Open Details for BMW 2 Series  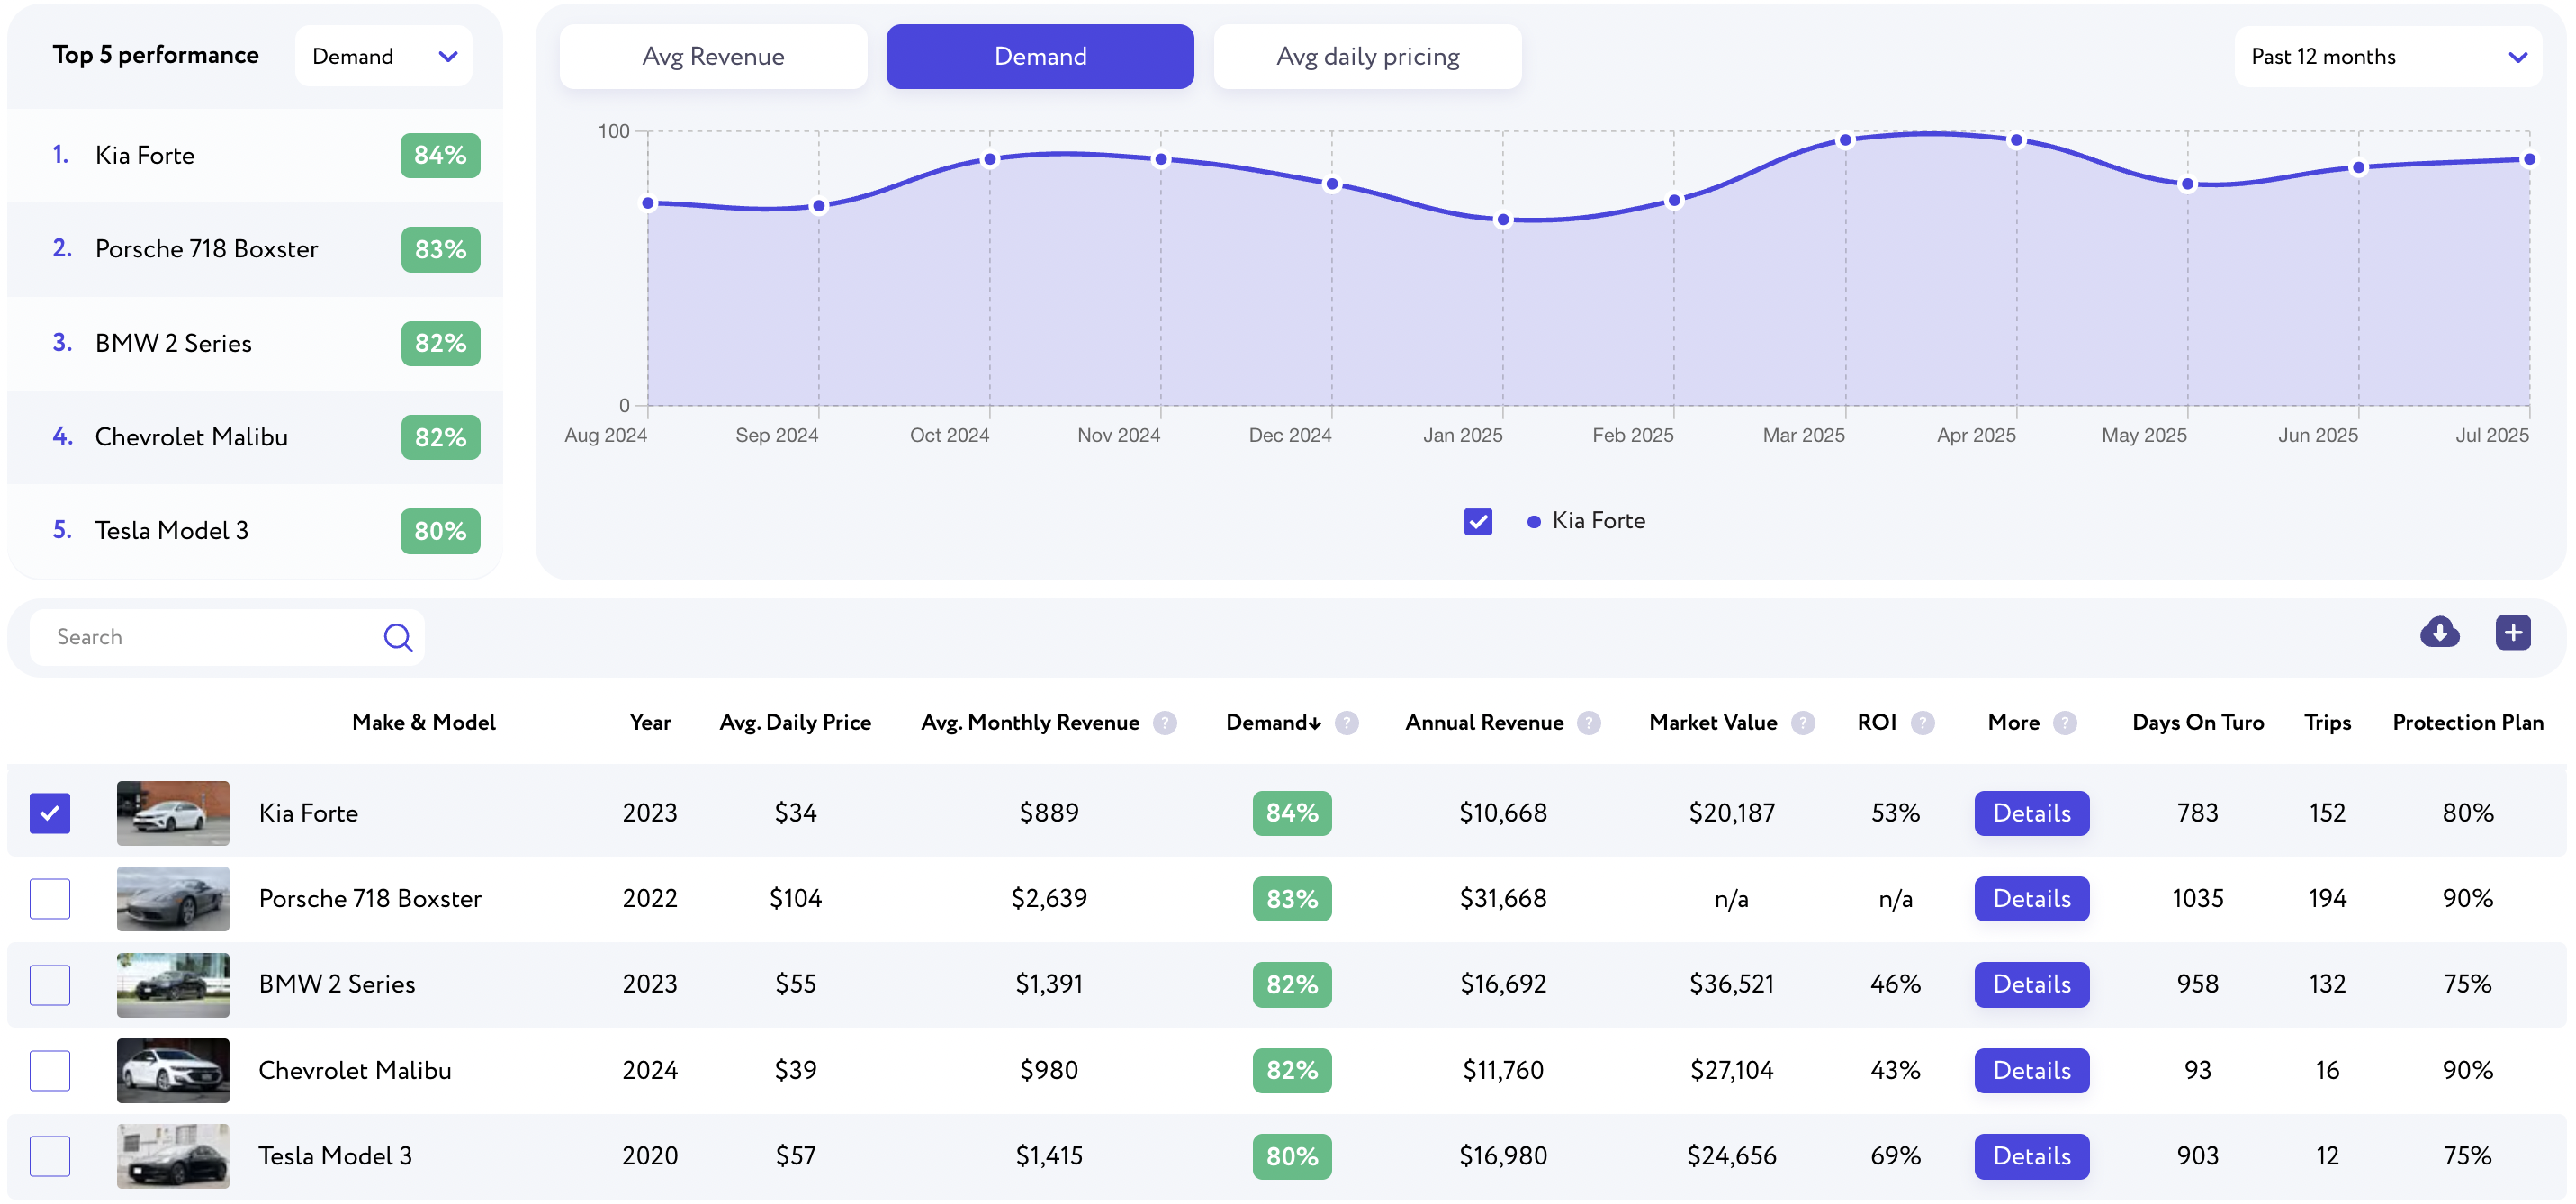2032,984
